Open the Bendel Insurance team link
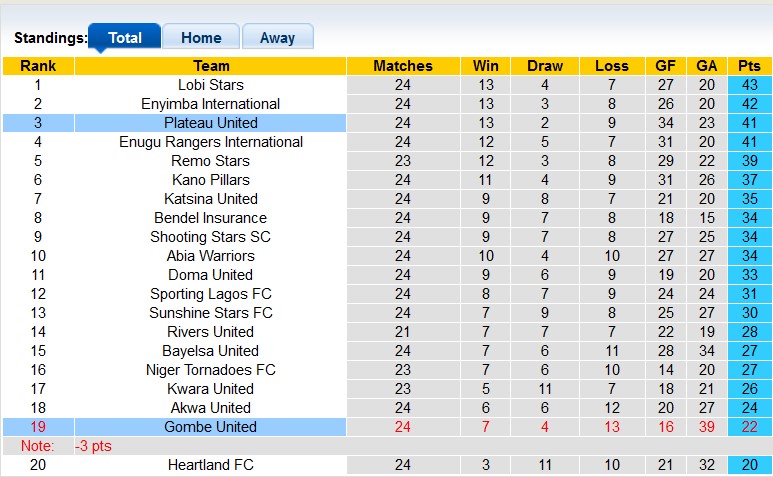The width and height of the screenshot is (773, 477). [x=210, y=218]
